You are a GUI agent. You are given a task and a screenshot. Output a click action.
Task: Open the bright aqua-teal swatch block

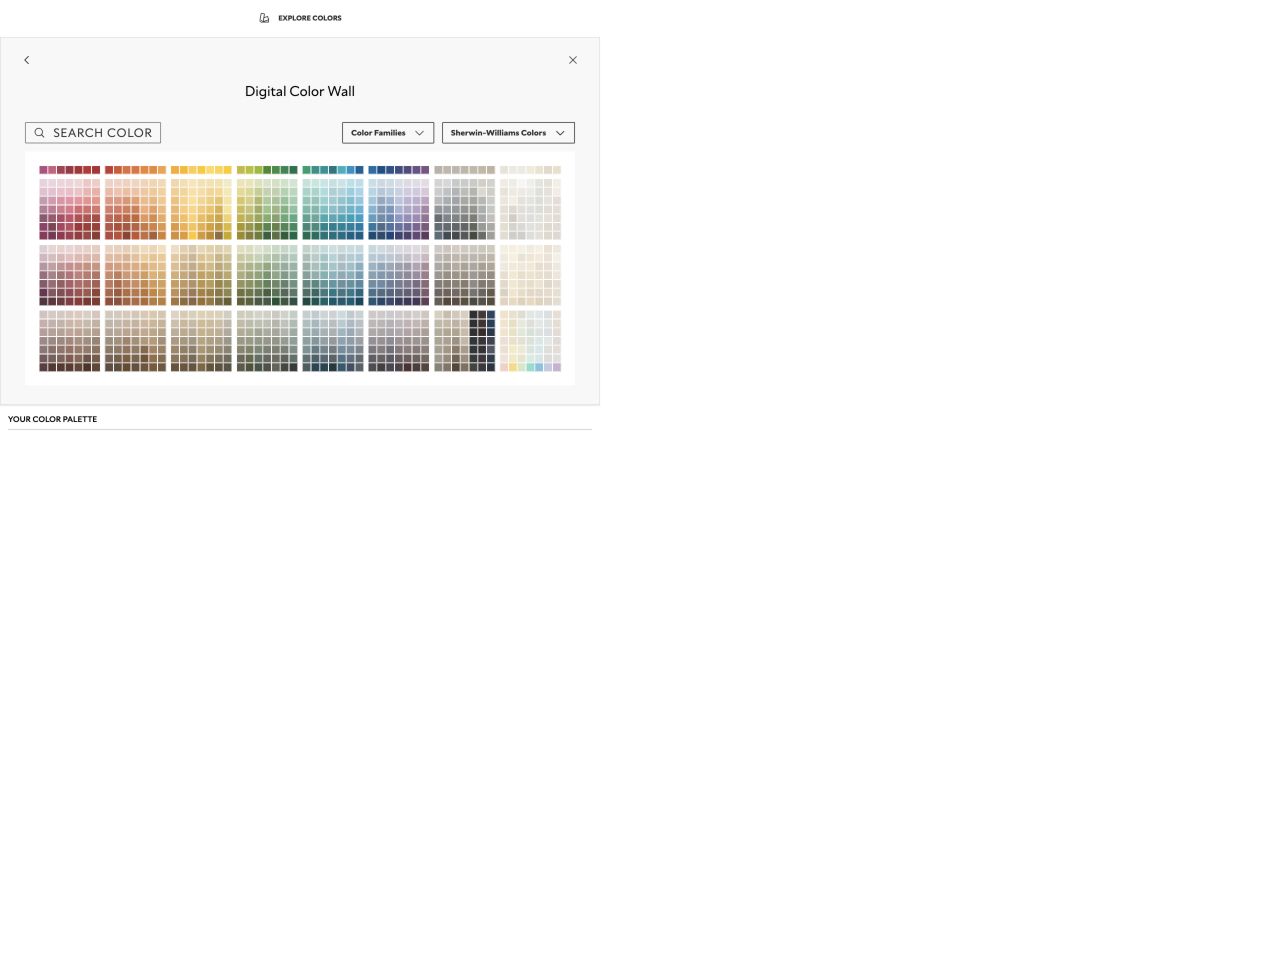(x=333, y=209)
